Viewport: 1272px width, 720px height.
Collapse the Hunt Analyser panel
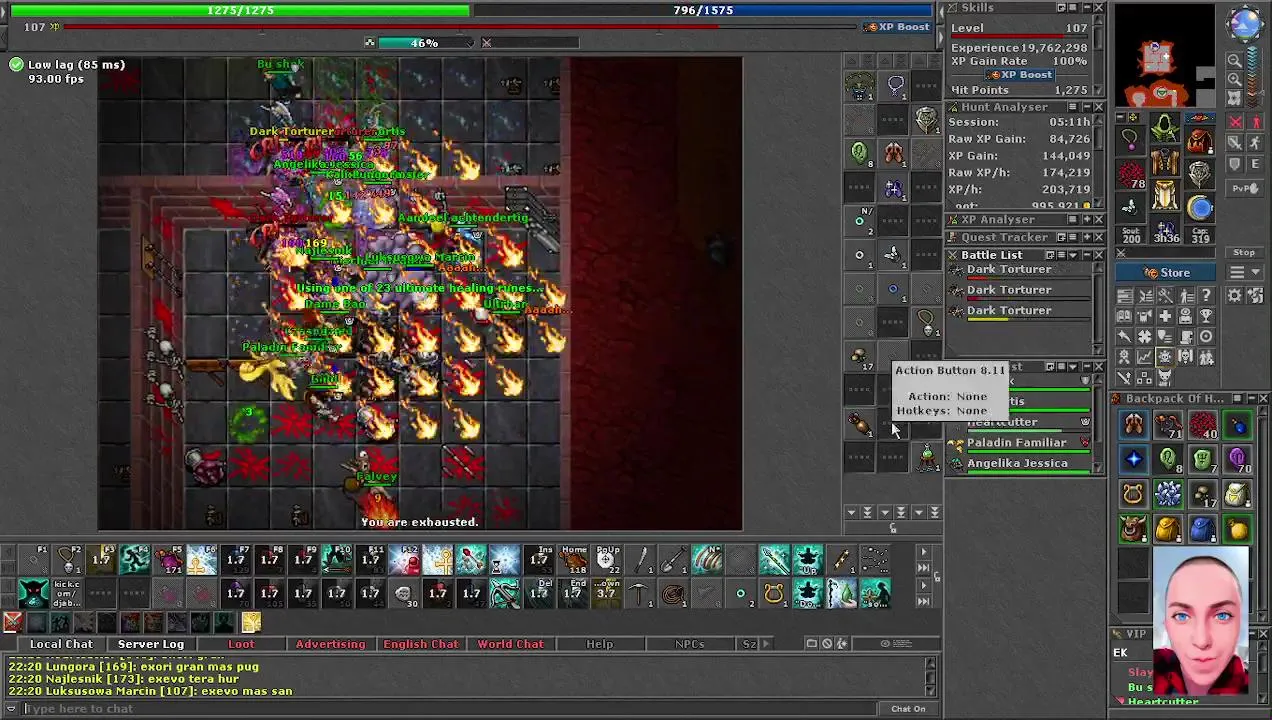tap(1086, 107)
